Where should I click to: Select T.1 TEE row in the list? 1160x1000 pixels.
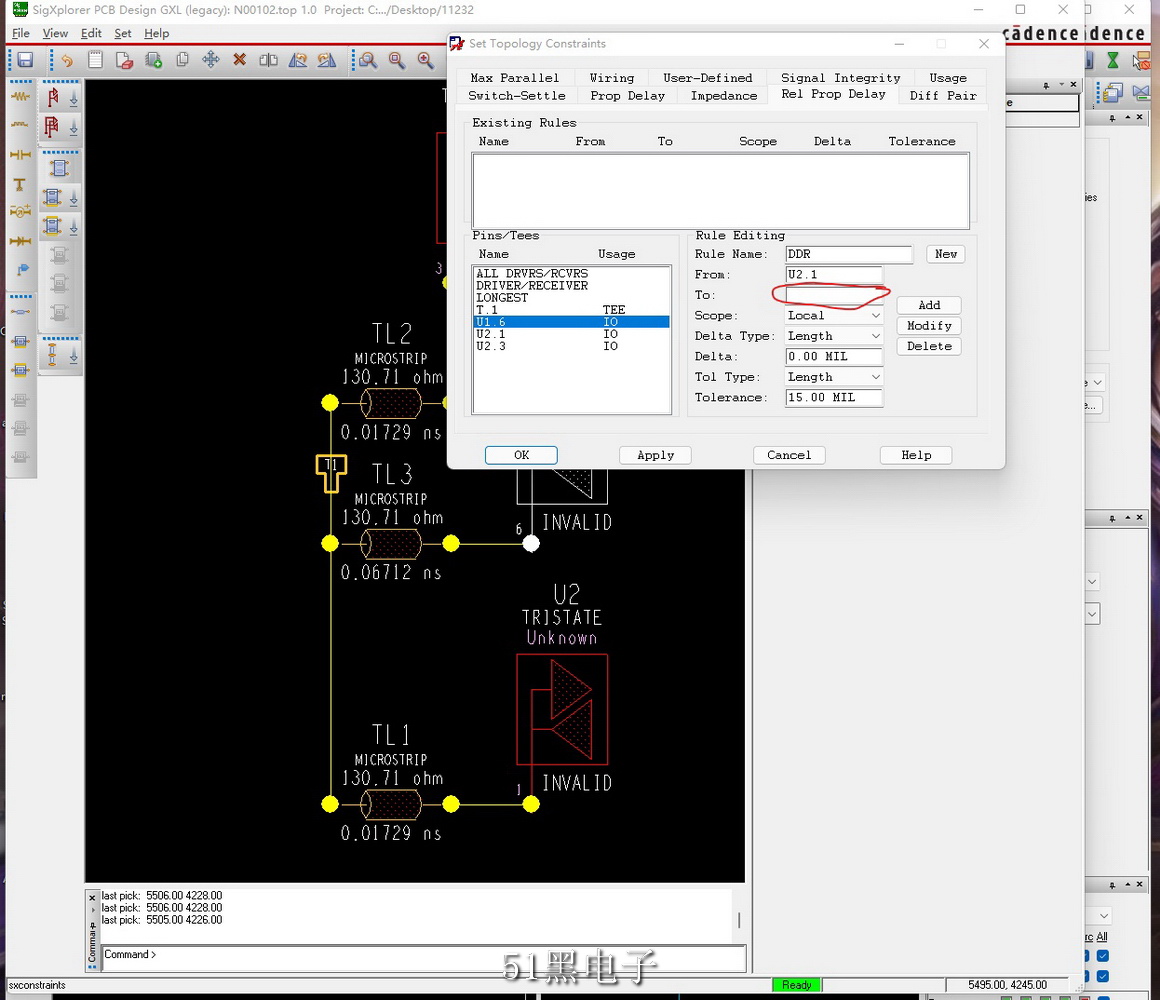571,309
